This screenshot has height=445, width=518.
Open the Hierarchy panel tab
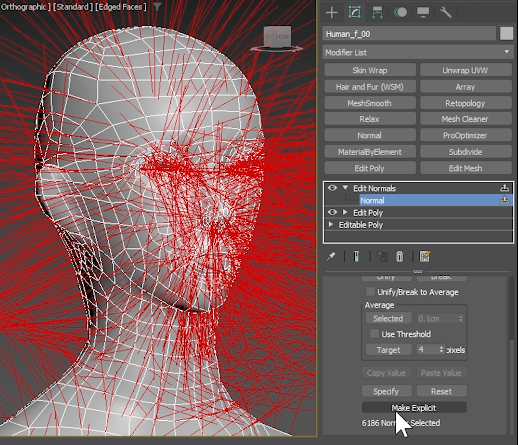(377, 13)
